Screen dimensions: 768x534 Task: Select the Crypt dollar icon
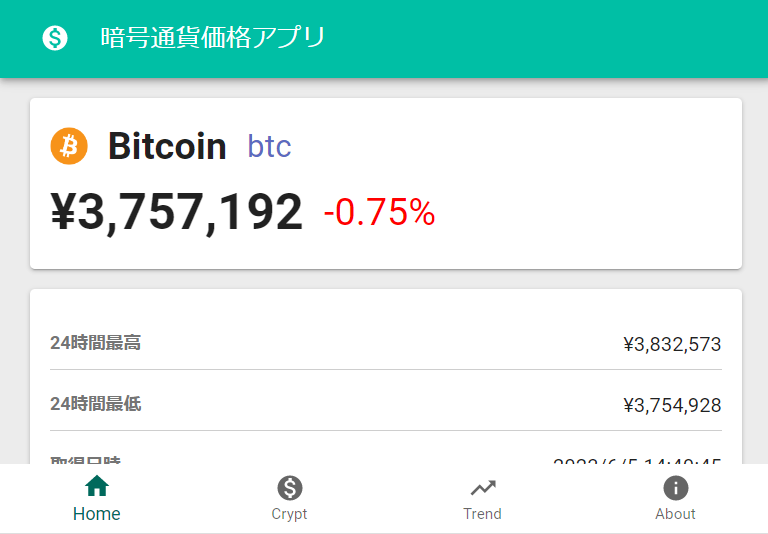click(289, 487)
